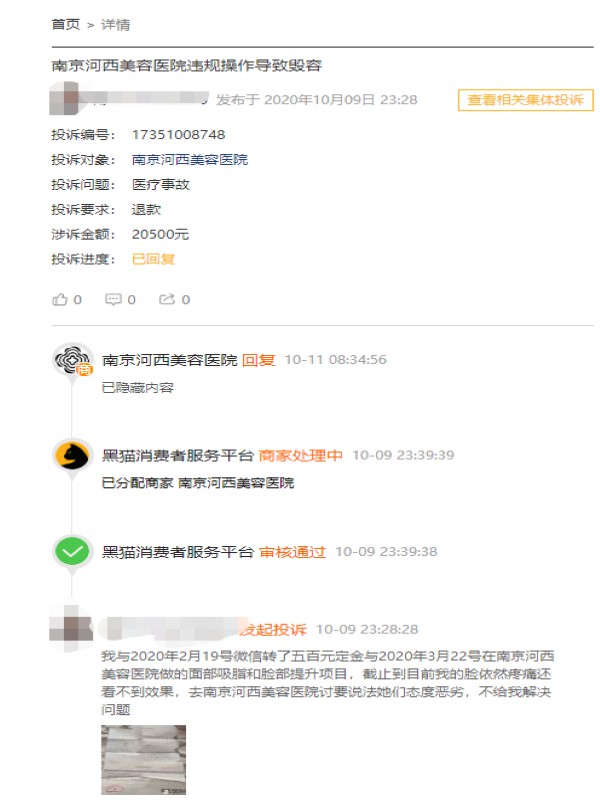Open the attached complaint photo thumbnail
This screenshot has width=600, height=800.
(x=143, y=760)
